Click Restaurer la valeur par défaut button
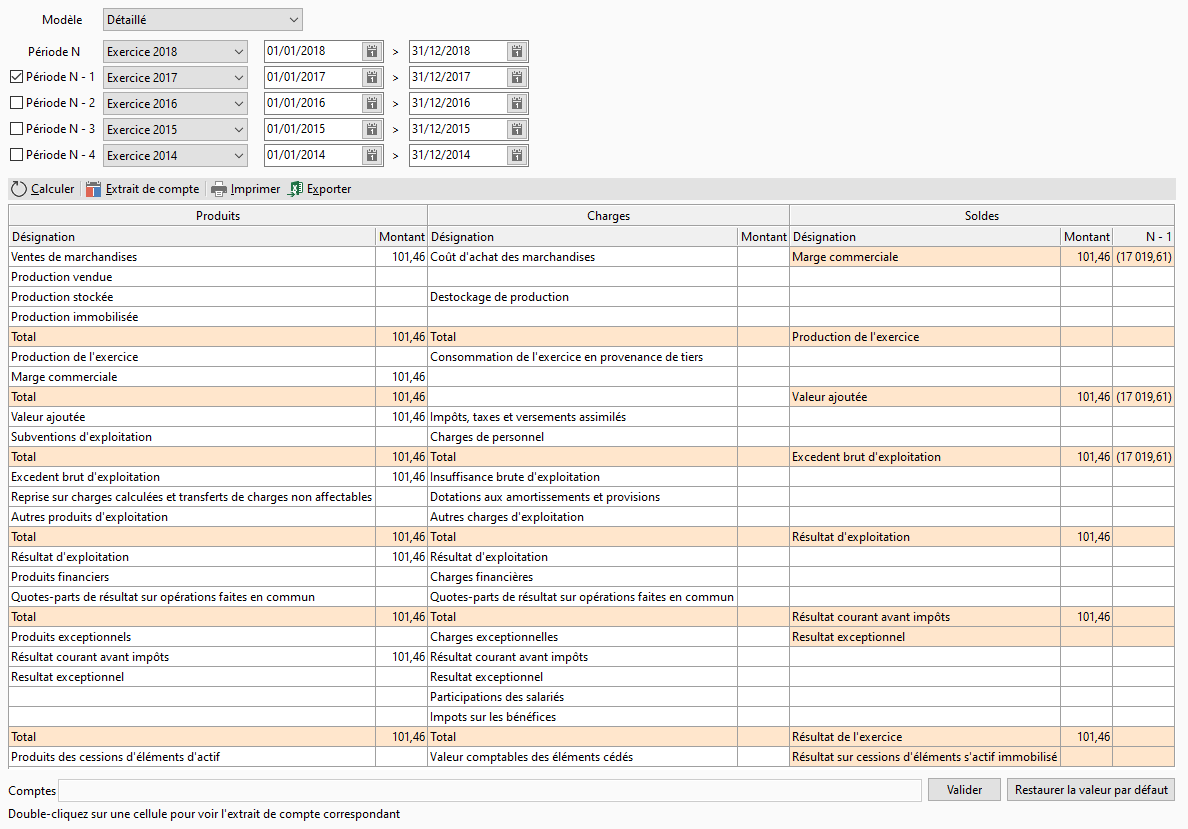1188x829 pixels. point(1091,790)
